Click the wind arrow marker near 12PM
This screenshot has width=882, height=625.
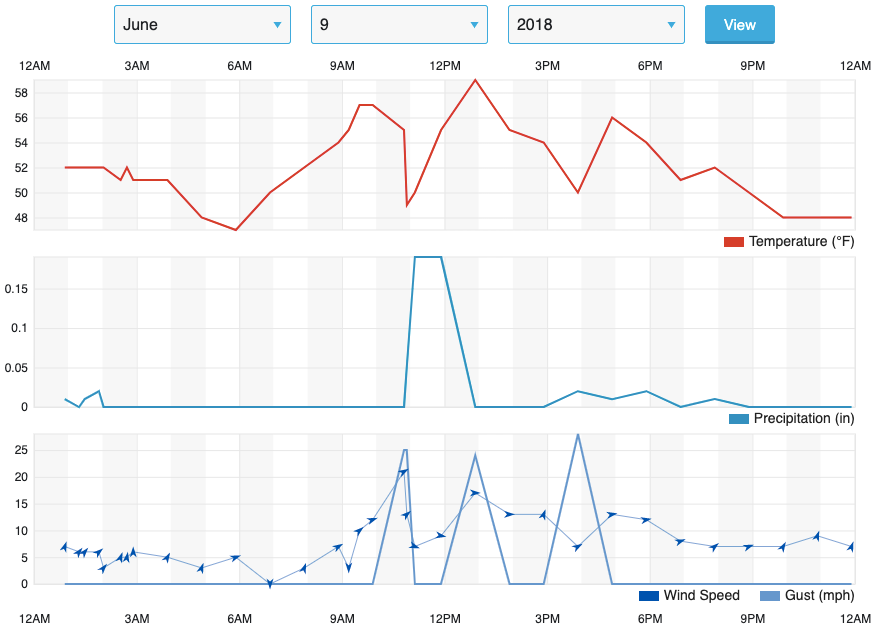(x=441, y=535)
